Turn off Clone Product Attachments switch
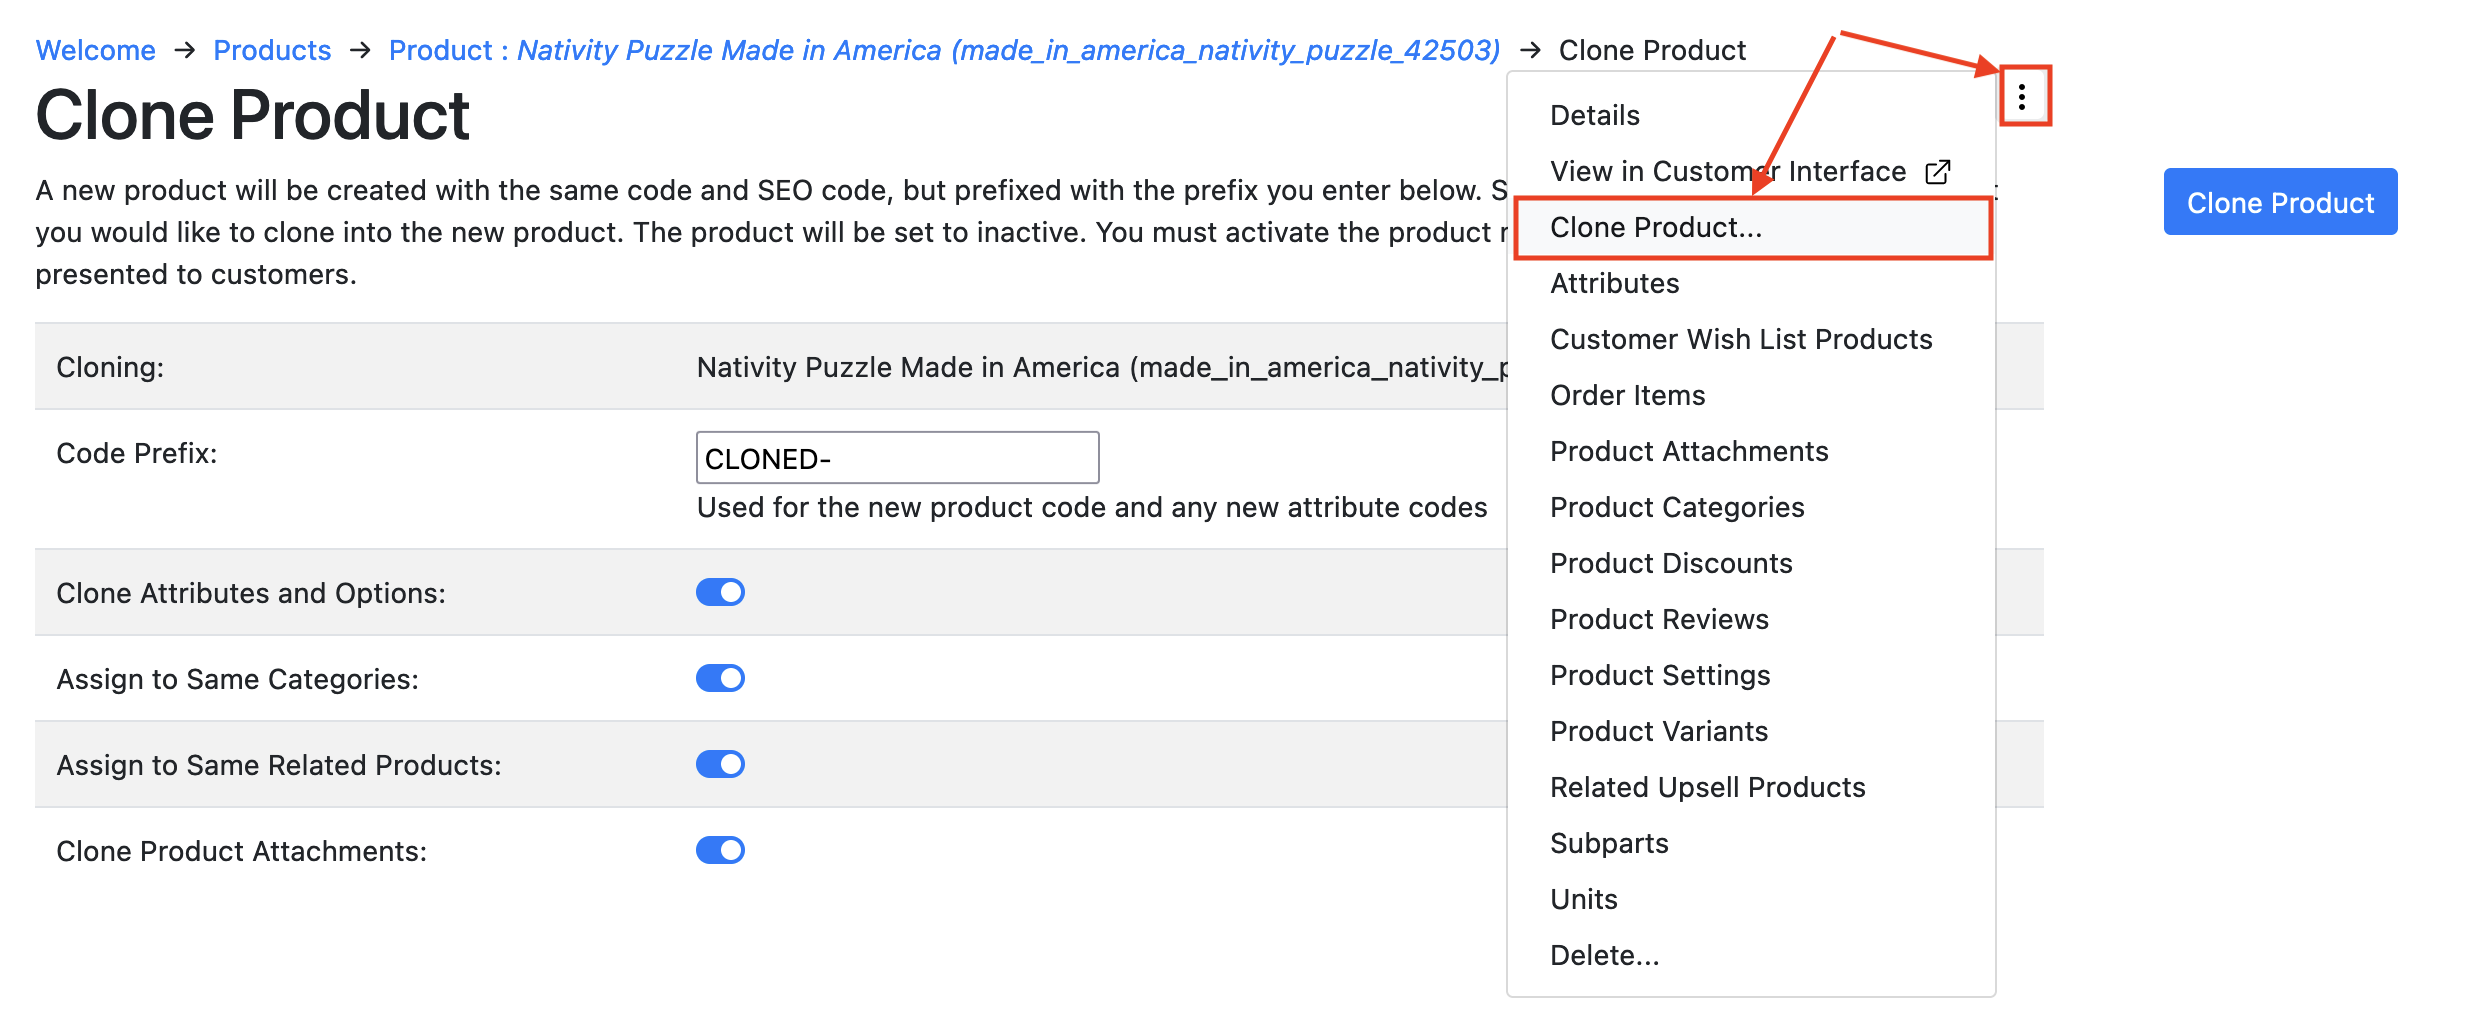 point(720,850)
